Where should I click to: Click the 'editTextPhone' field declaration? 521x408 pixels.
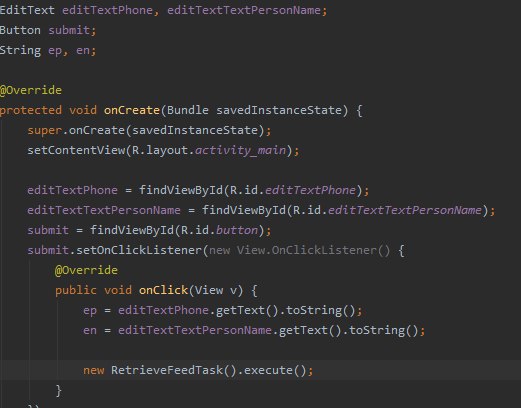click(x=107, y=10)
